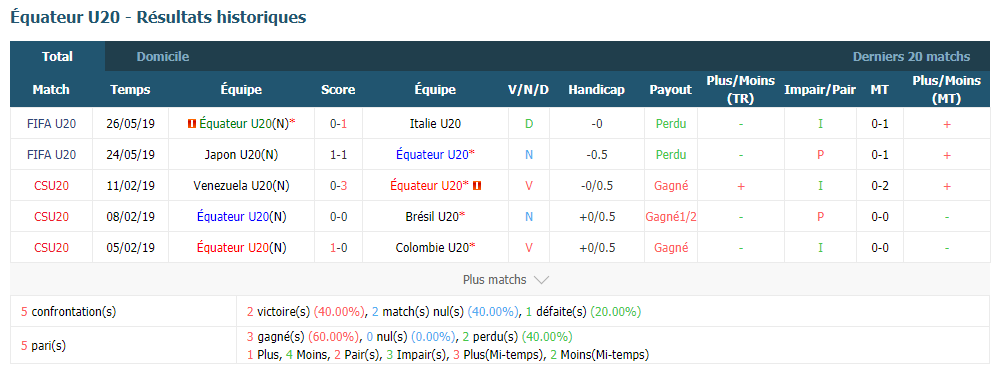Click red card icon beside Équateur U20 on 26/05/19
Image resolution: width=1001 pixels, height=372 pixels.
pos(191,124)
